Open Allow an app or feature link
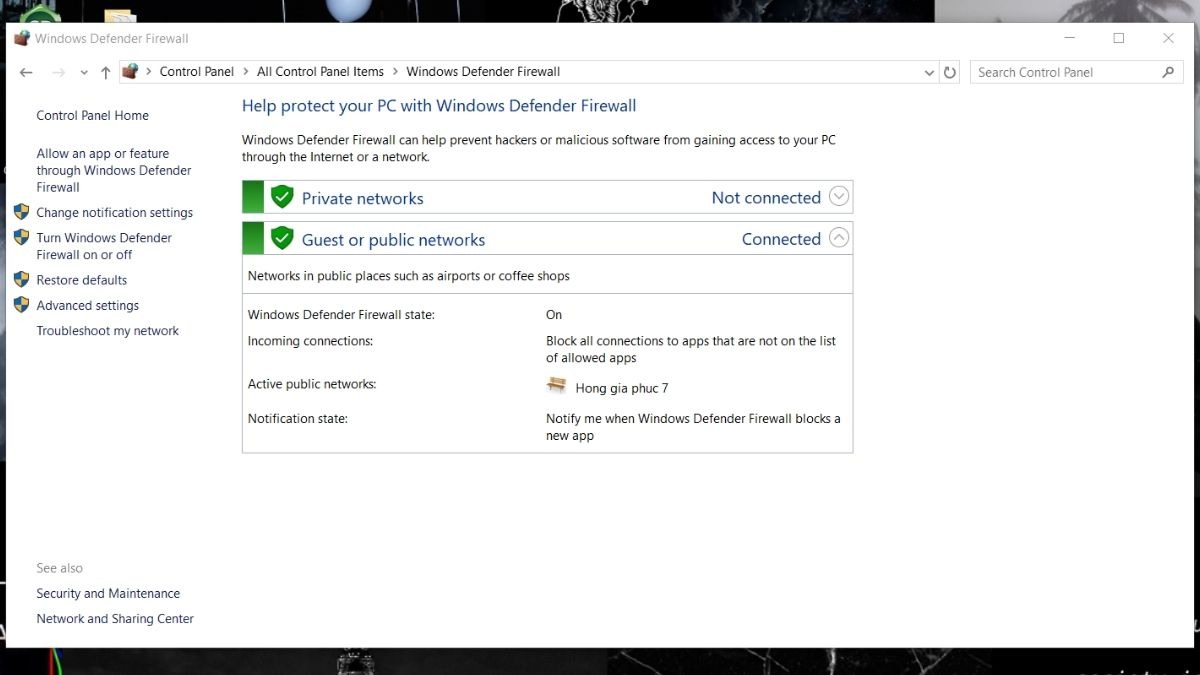The height and width of the screenshot is (675, 1200). tap(114, 170)
